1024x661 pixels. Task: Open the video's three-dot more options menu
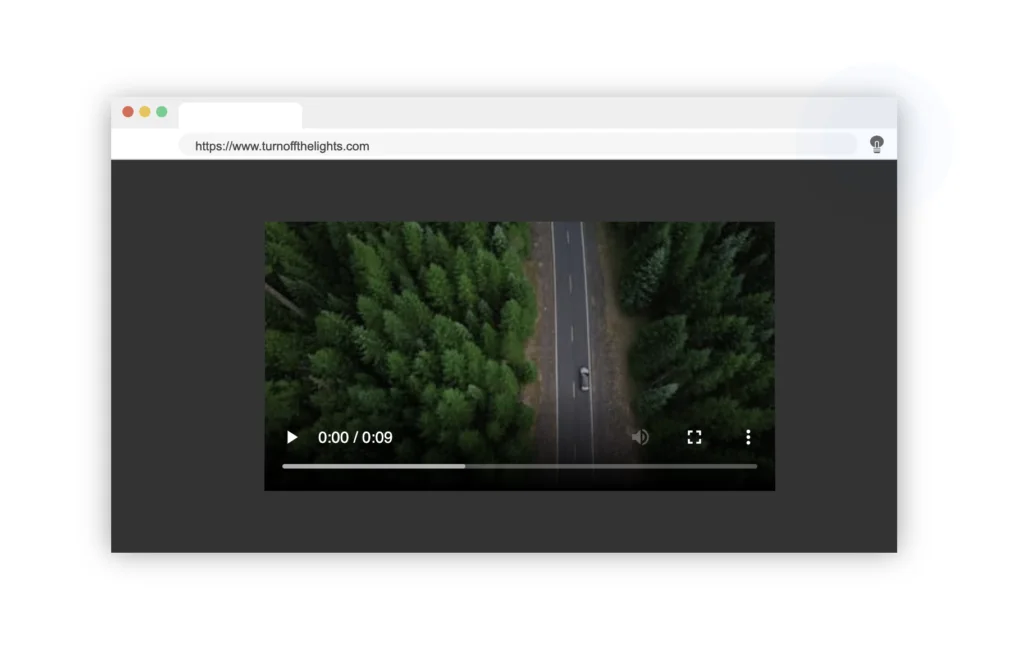point(748,437)
